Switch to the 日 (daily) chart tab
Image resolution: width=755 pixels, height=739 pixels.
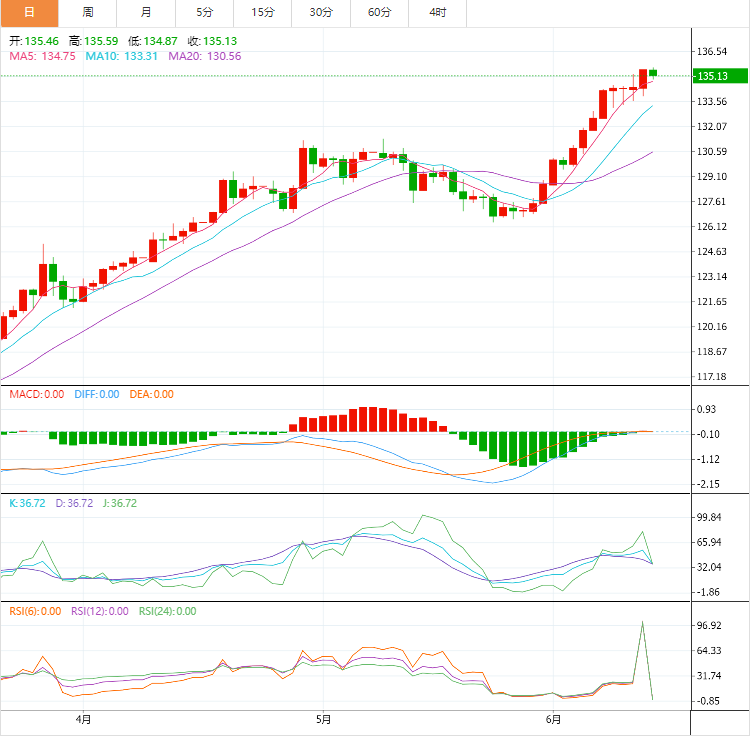click(x=29, y=12)
